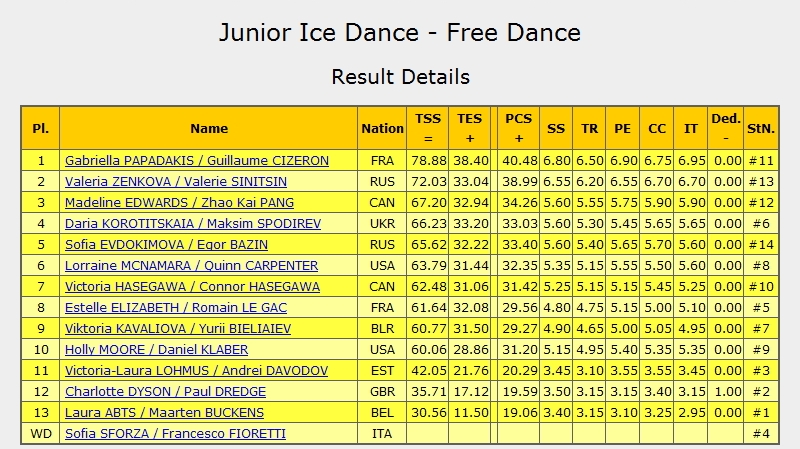Open Daria KOROTITSKAIA / Maksim SPODIREV entry

coord(193,223)
